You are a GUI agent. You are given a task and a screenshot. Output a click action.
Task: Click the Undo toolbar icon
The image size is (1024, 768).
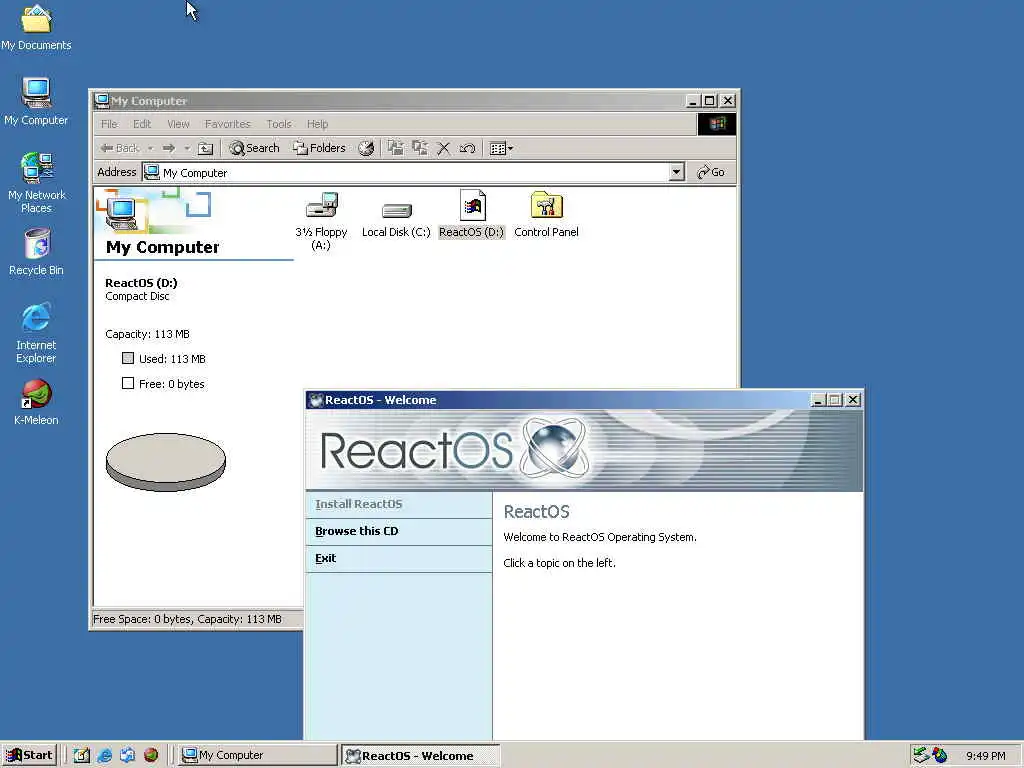(467, 148)
